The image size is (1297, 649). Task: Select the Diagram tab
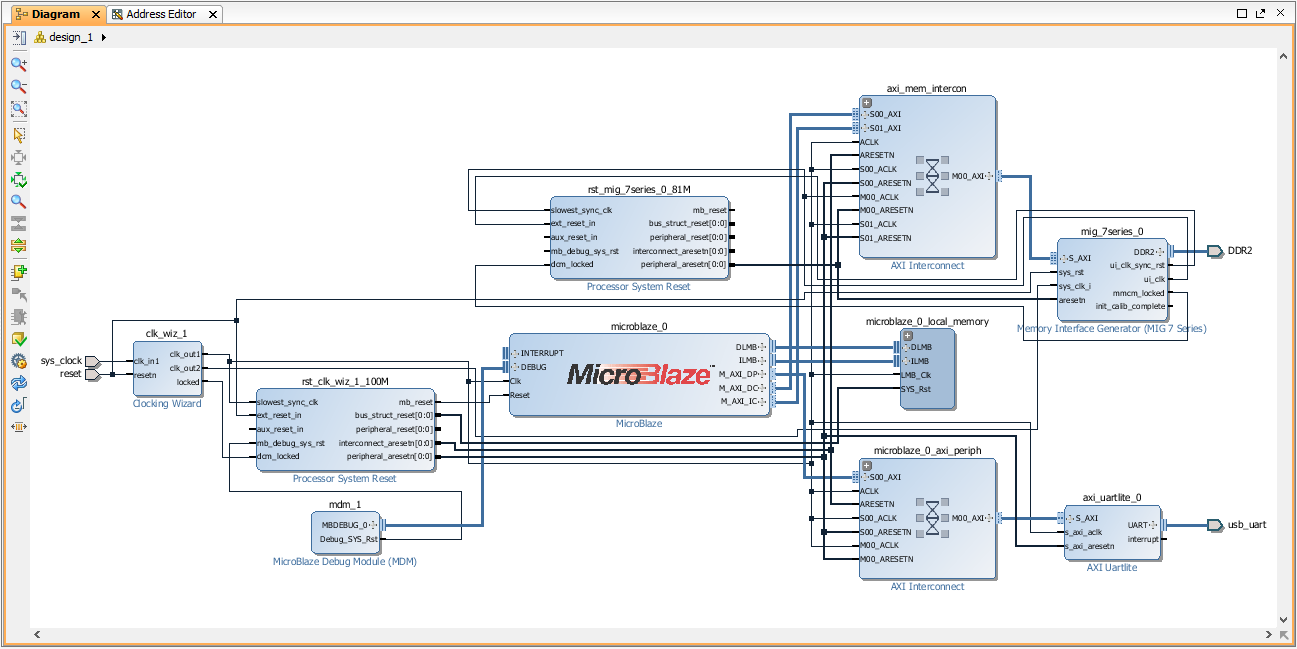(x=56, y=14)
